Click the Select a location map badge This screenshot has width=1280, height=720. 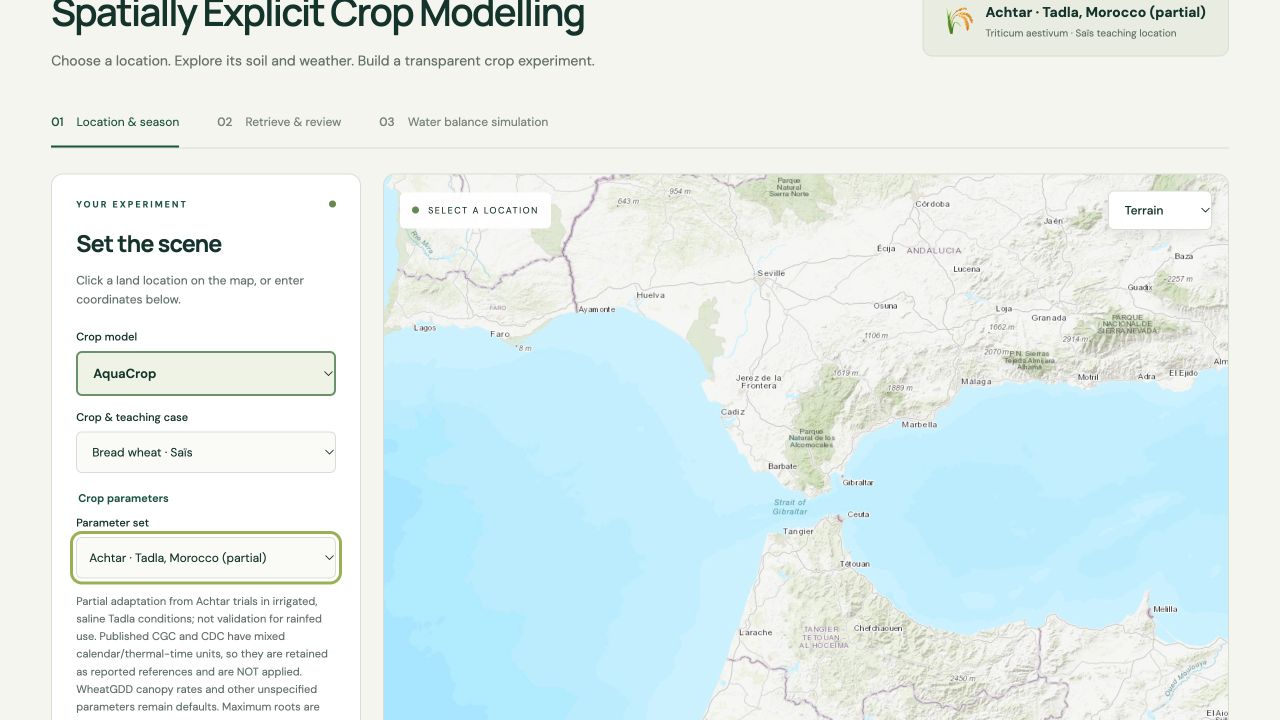(x=475, y=210)
